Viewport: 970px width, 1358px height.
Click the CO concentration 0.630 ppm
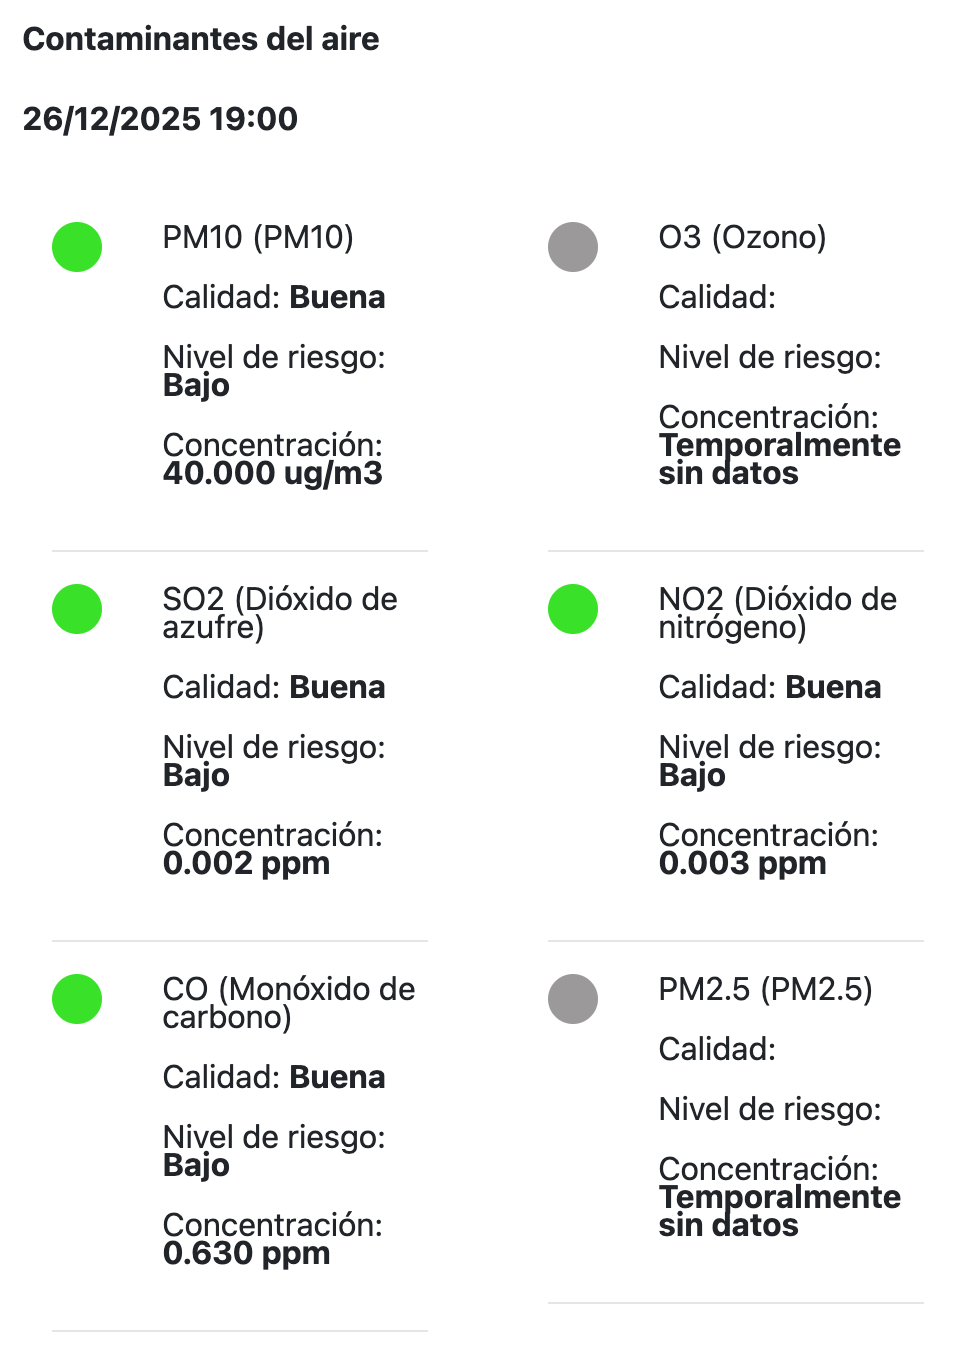pos(246,1253)
